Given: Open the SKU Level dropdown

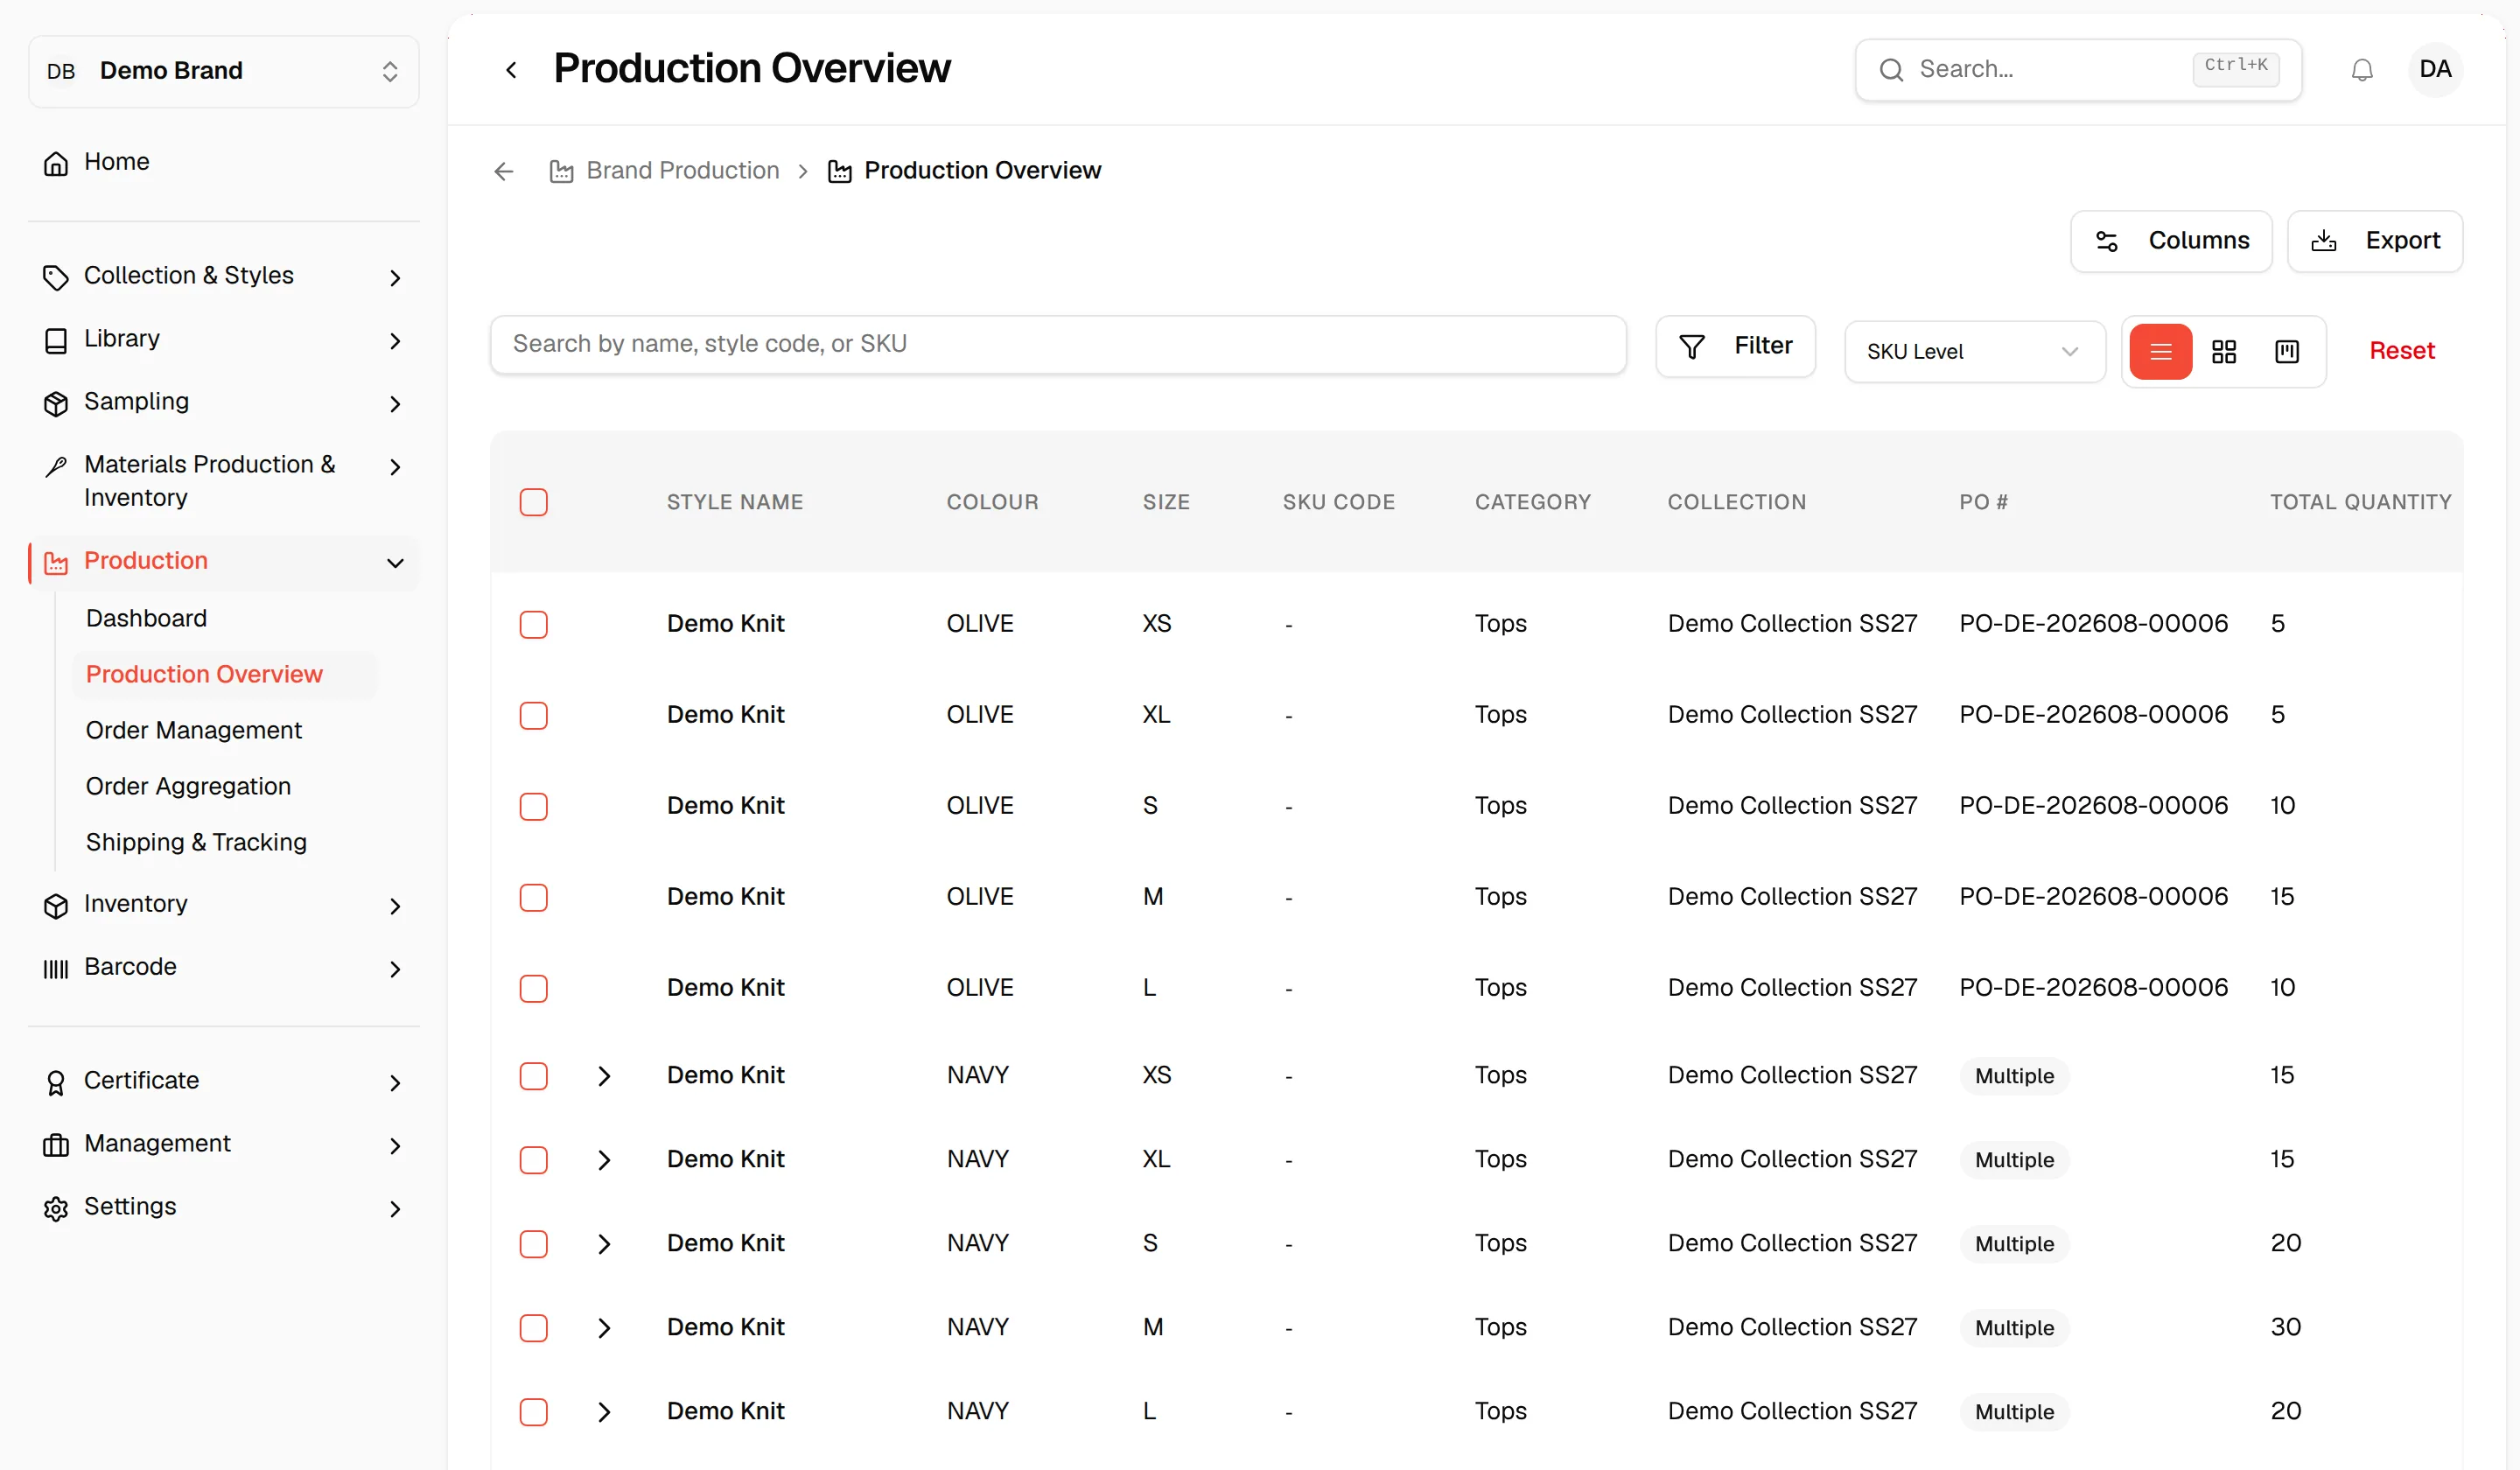Looking at the screenshot, I should click(1974, 352).
